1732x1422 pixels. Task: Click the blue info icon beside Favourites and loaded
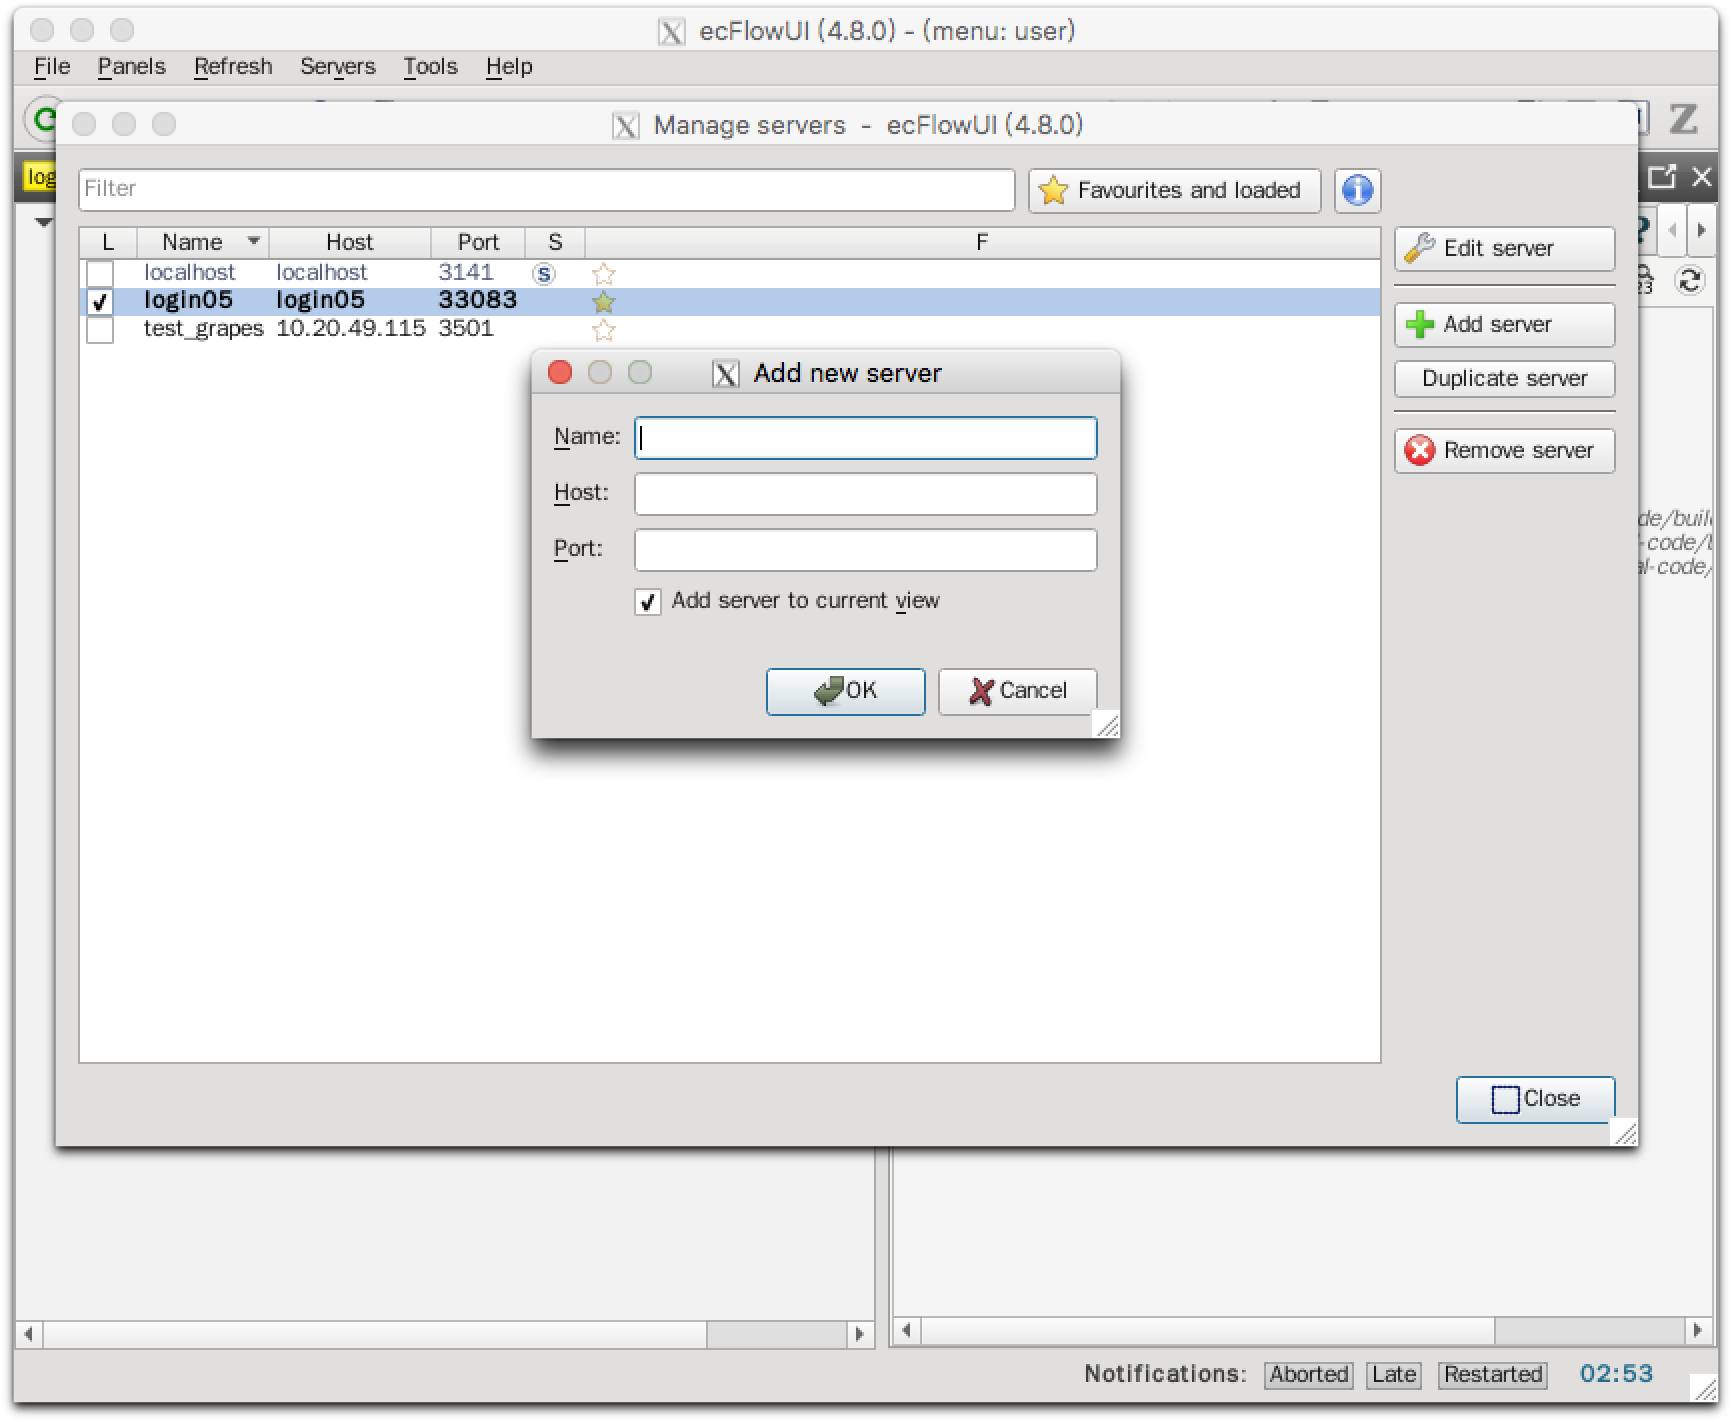pos(1357,190)
